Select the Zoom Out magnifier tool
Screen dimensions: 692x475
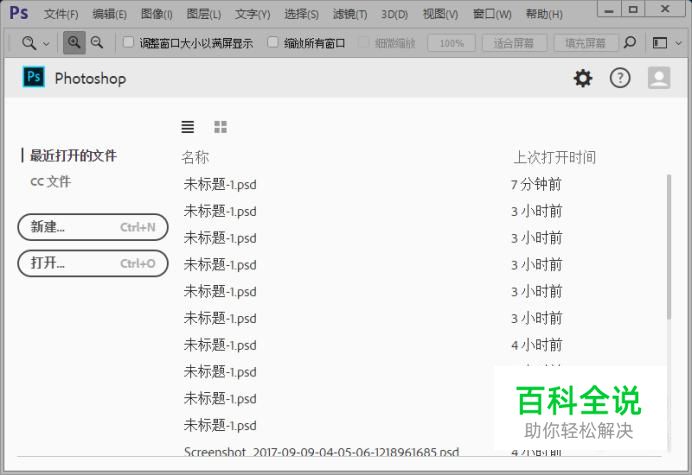97,42
